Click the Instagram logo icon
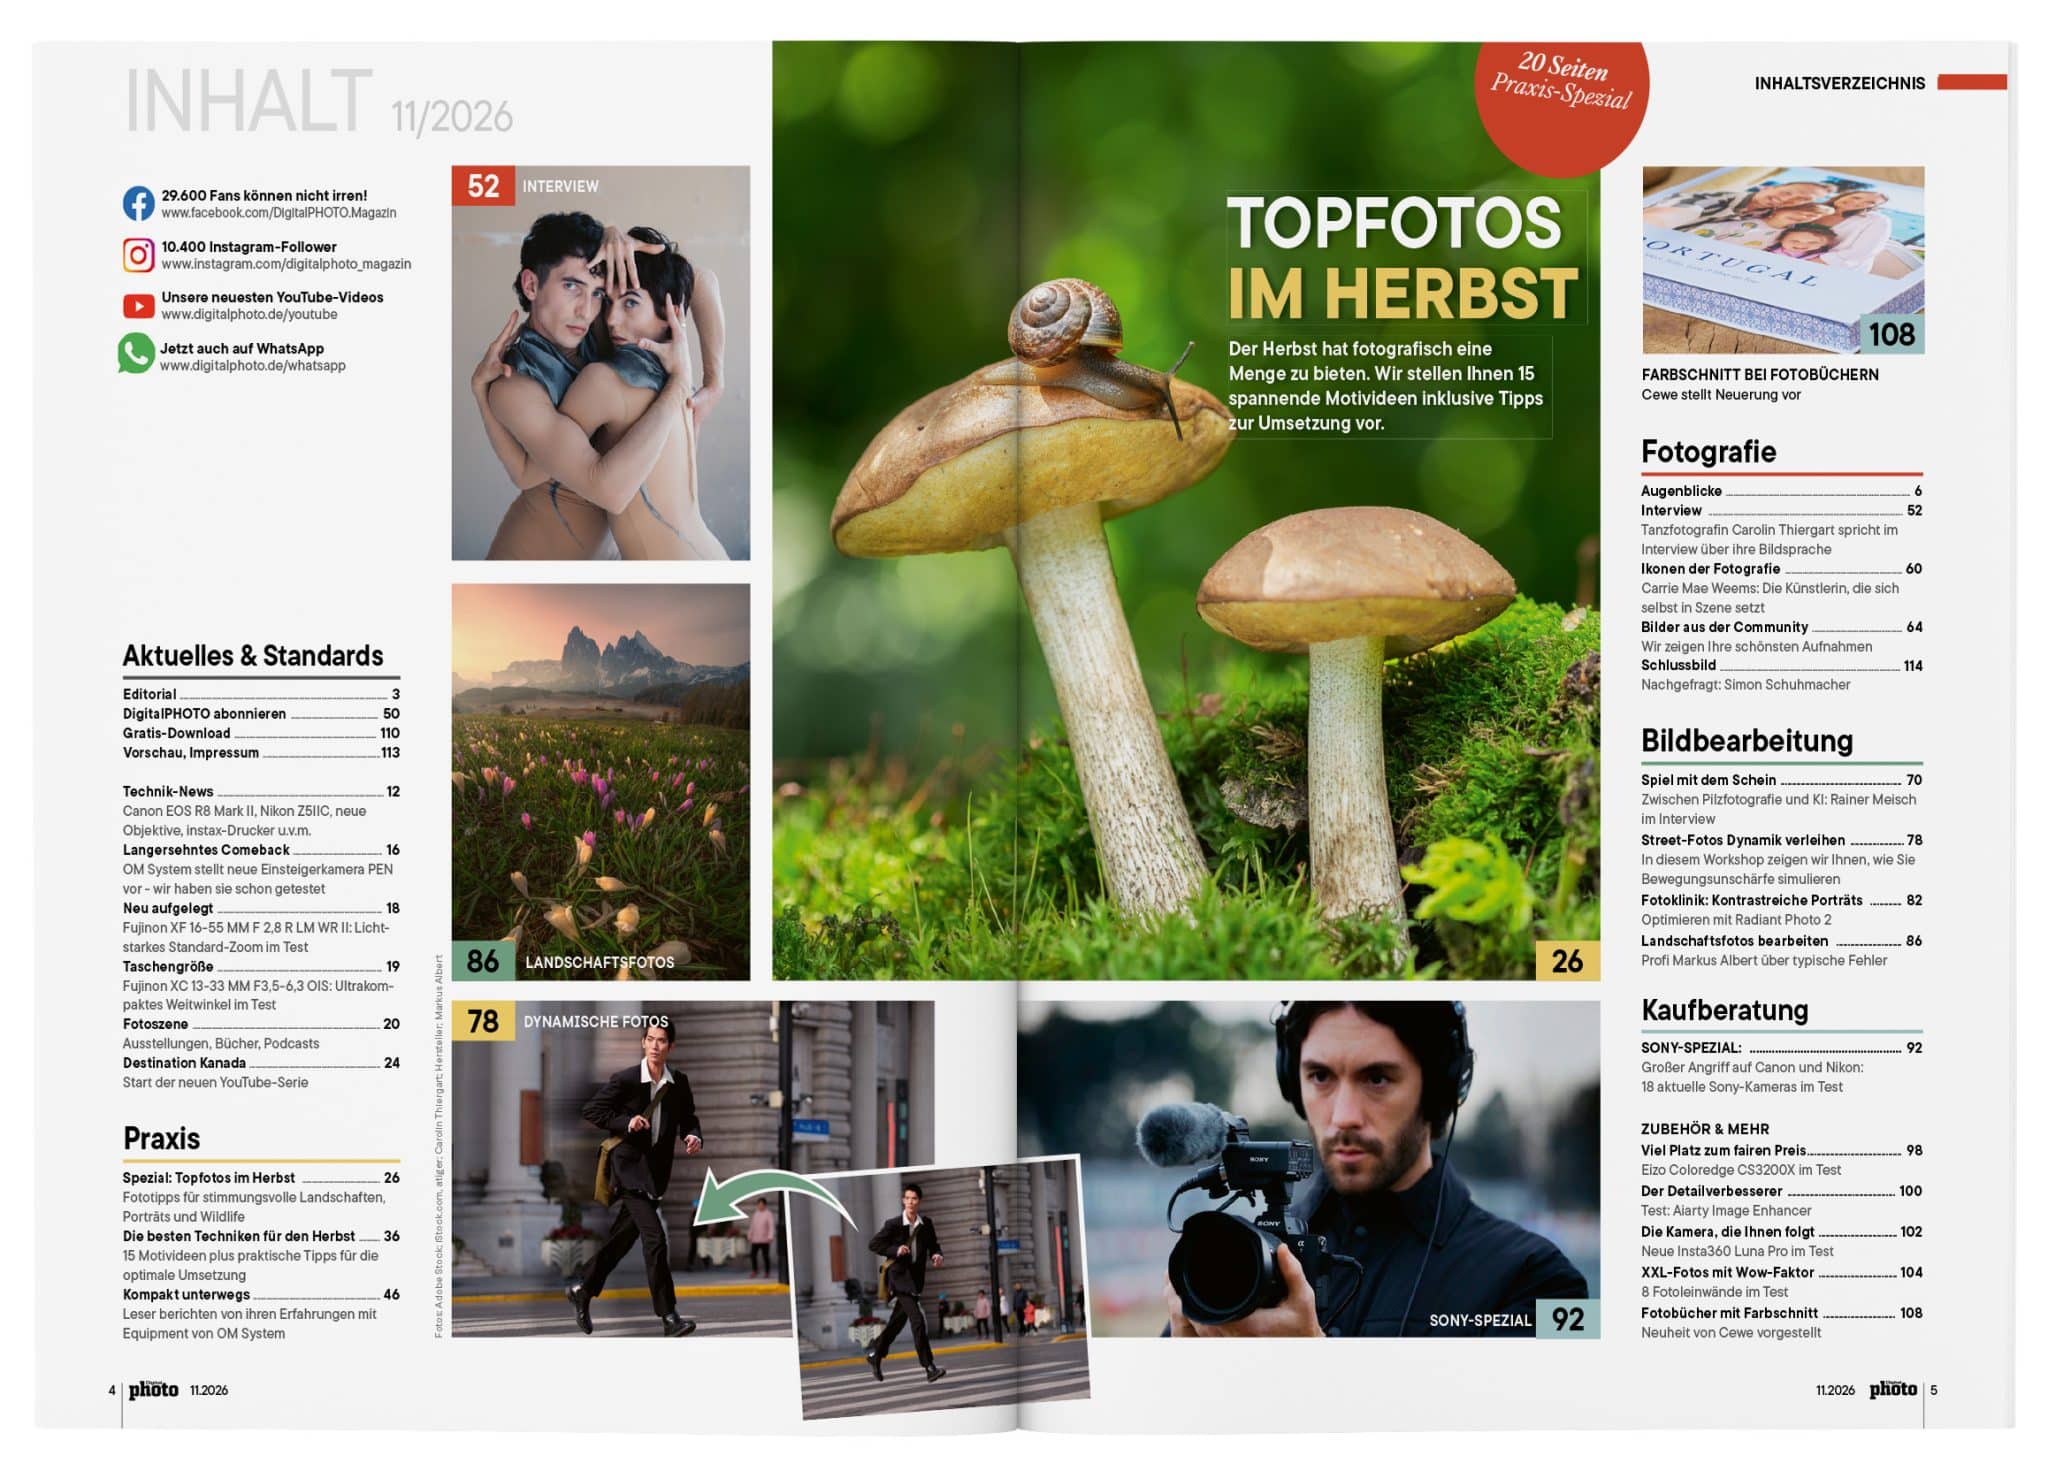The image size is (2048, 1471). tap(139, 255)
